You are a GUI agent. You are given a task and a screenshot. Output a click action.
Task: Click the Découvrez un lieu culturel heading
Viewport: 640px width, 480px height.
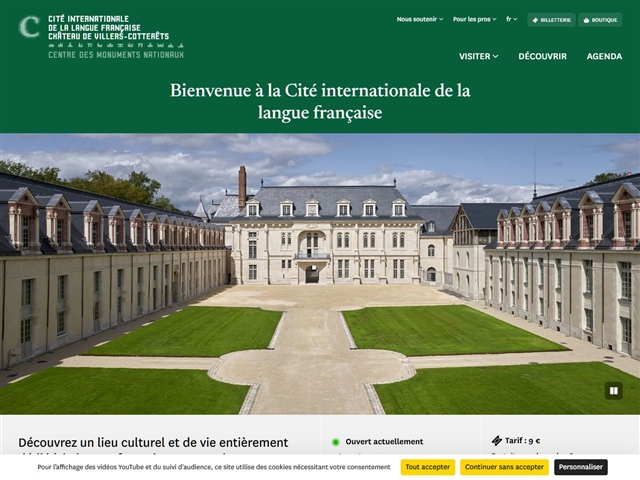click(x=153, y=443)
